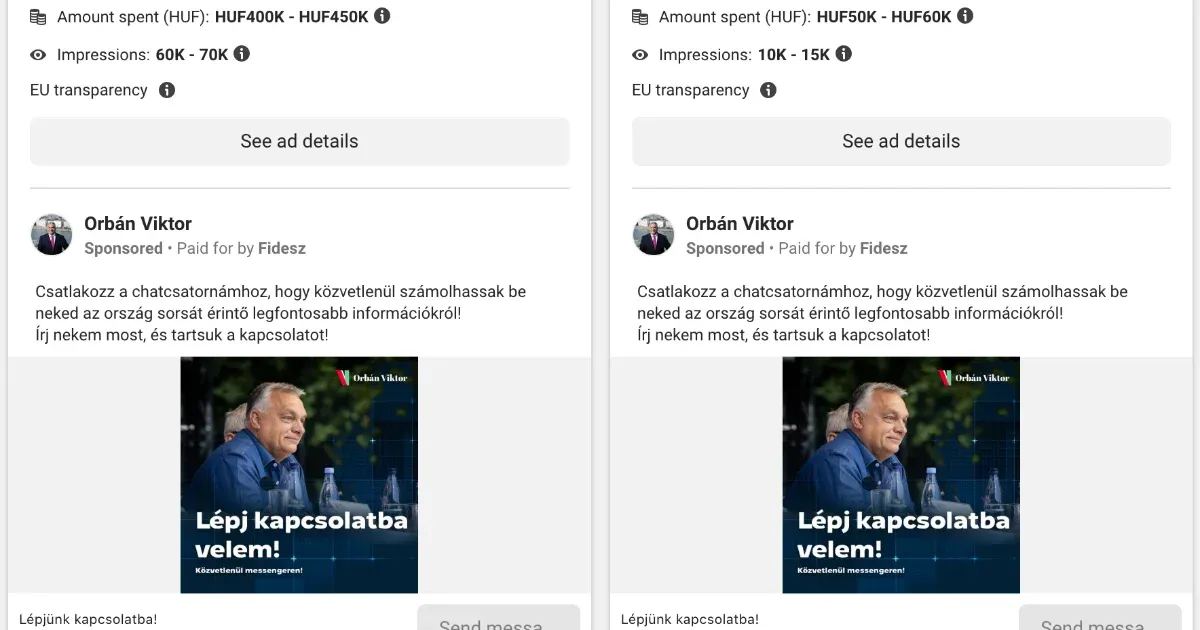This screenshot has height=630, width=1200.
Task: Click info icon beside HUF50K - HUF60K amount
Action: pyautogui.click(x=964, y=16)
